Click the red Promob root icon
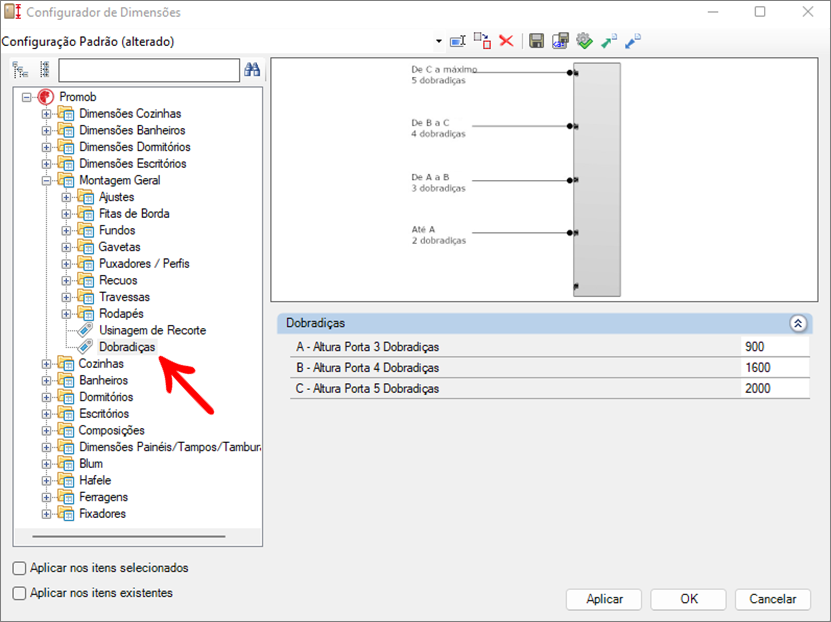This screenshot has height=622, width=831. click(46, 97)
